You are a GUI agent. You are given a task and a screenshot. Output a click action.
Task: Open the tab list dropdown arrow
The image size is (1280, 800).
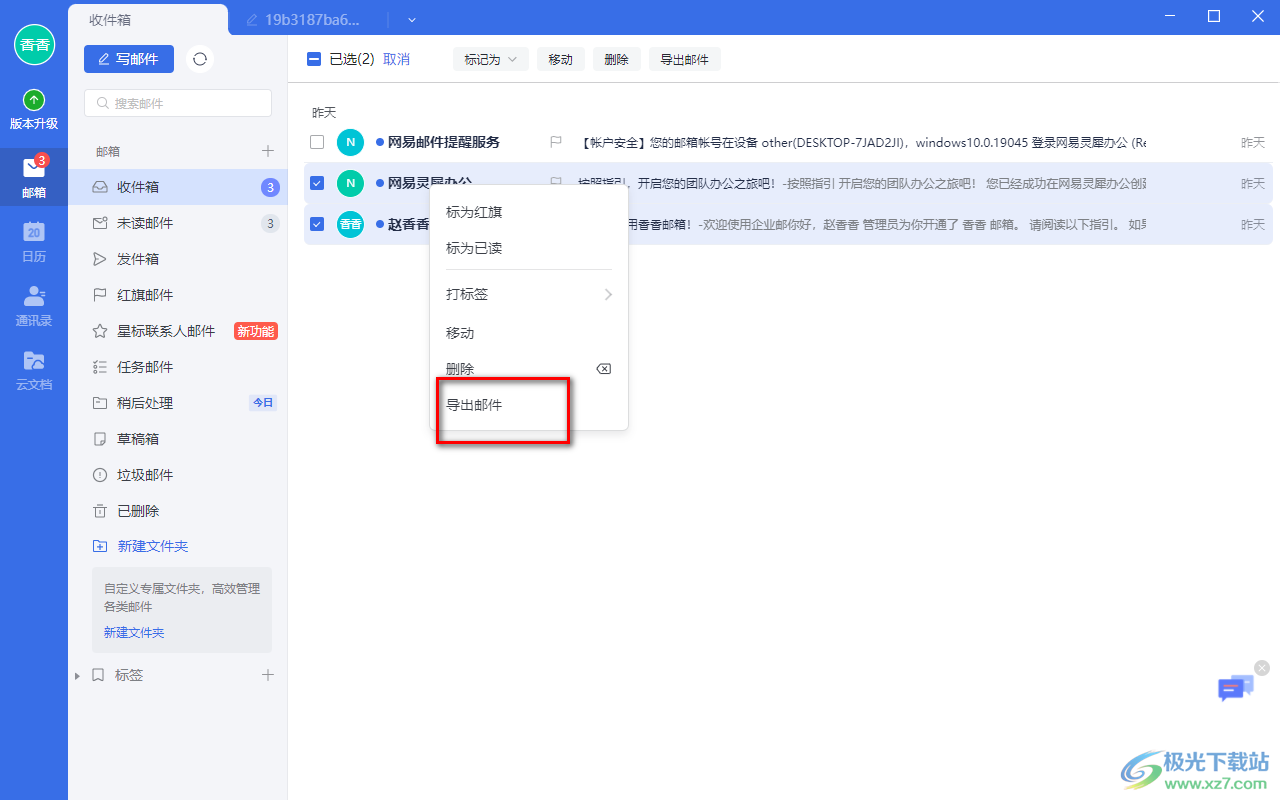[x=412, y=19]
